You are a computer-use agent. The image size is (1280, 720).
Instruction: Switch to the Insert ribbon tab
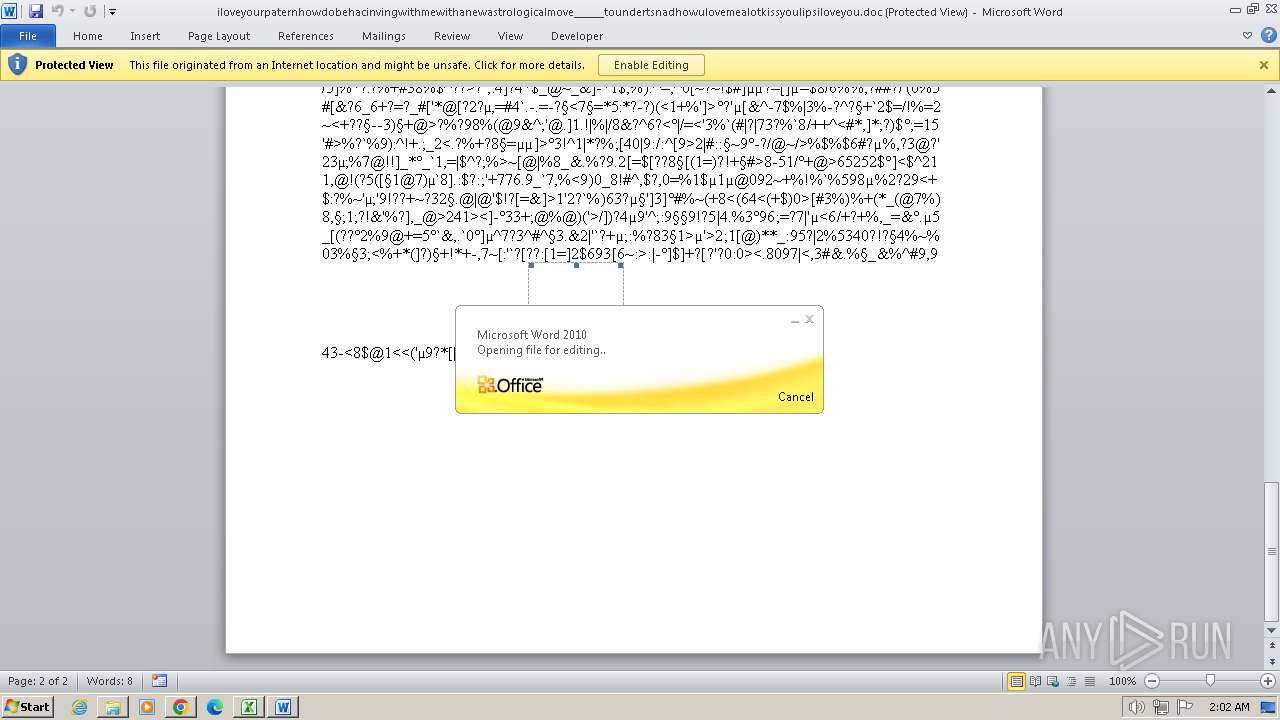(x=145, y=36)
